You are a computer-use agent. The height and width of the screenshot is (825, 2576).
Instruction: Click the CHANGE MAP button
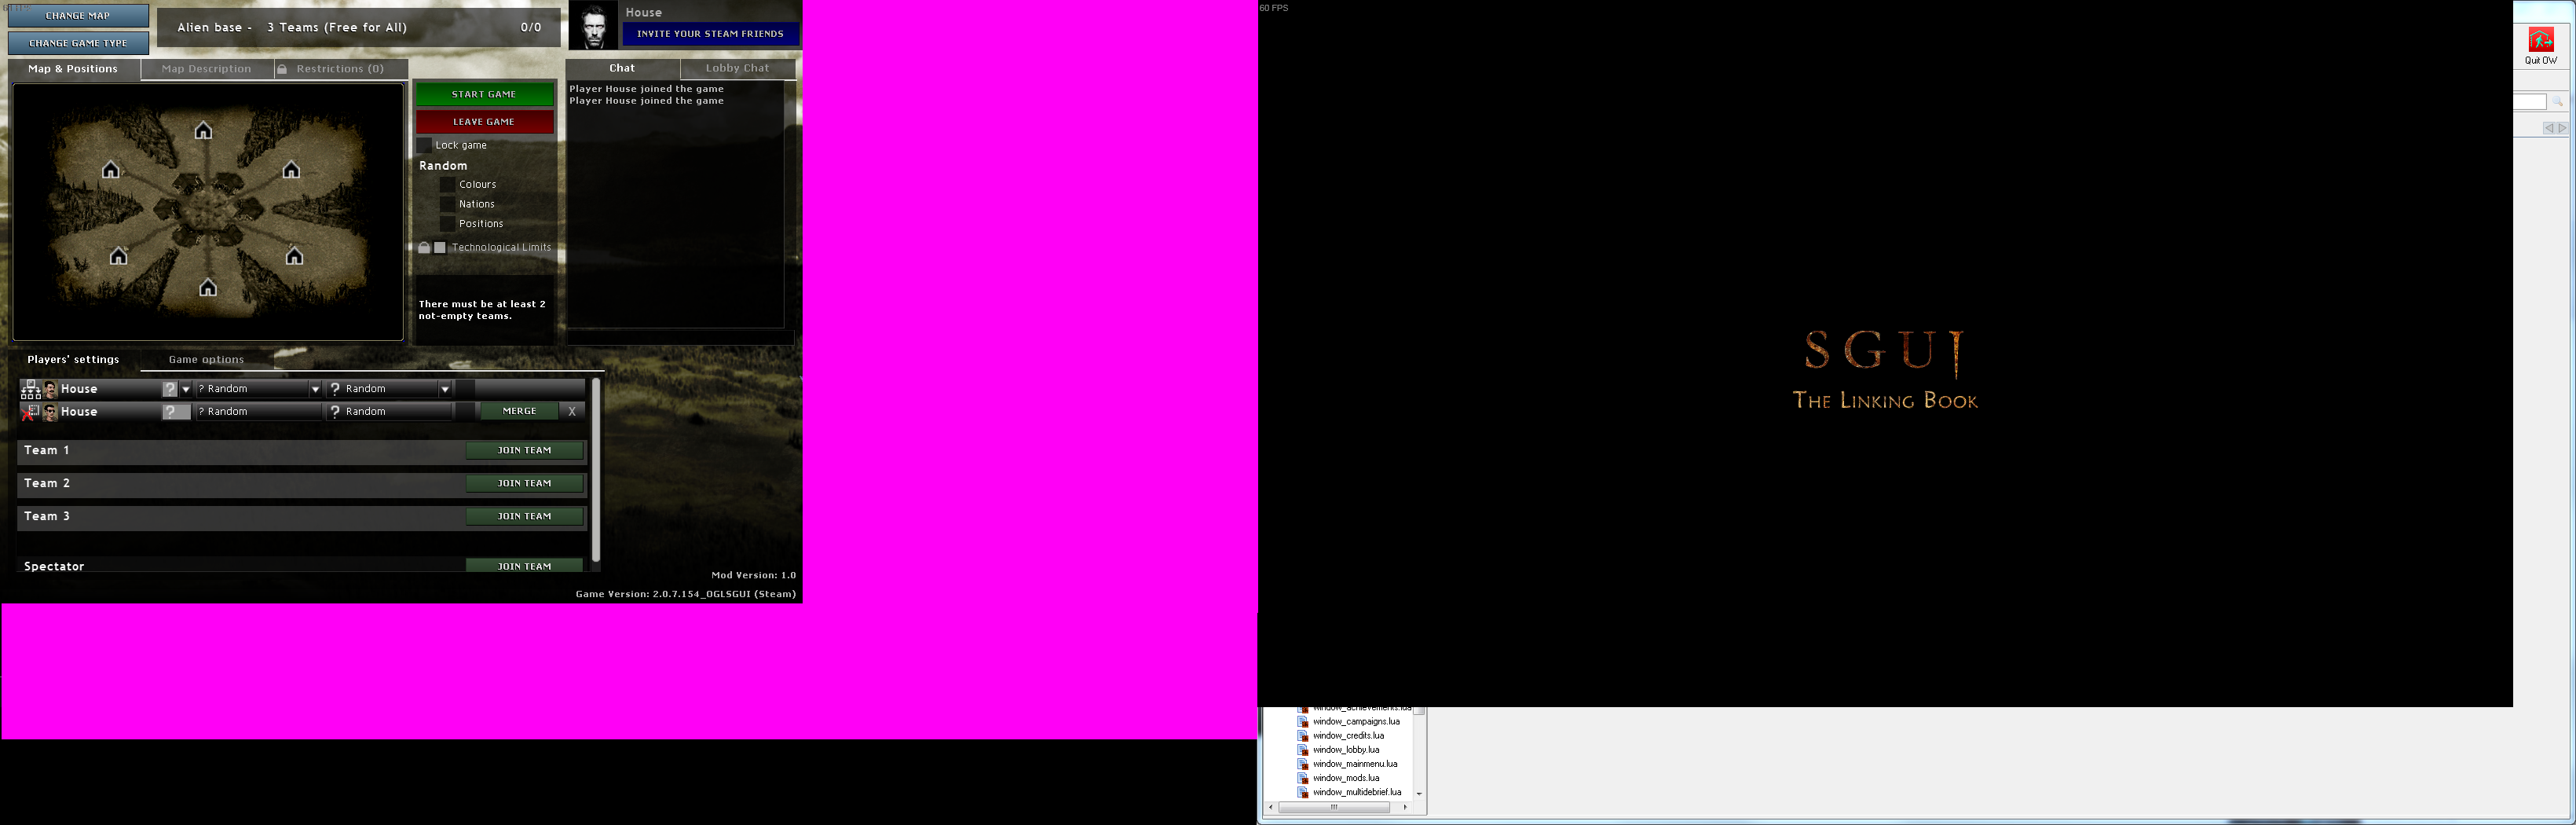coord(78,16)
